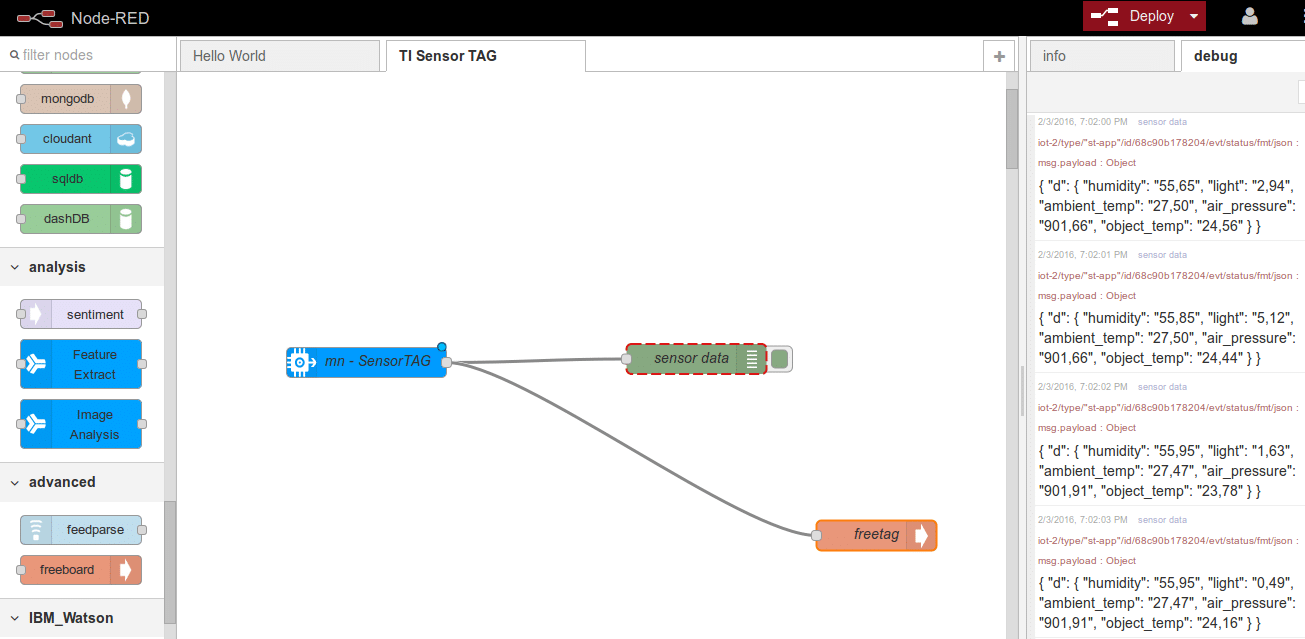Toggle the sensor data debug node output button
The height and width of the screenshot is (639, 1305).
click(x=780, y=359)
